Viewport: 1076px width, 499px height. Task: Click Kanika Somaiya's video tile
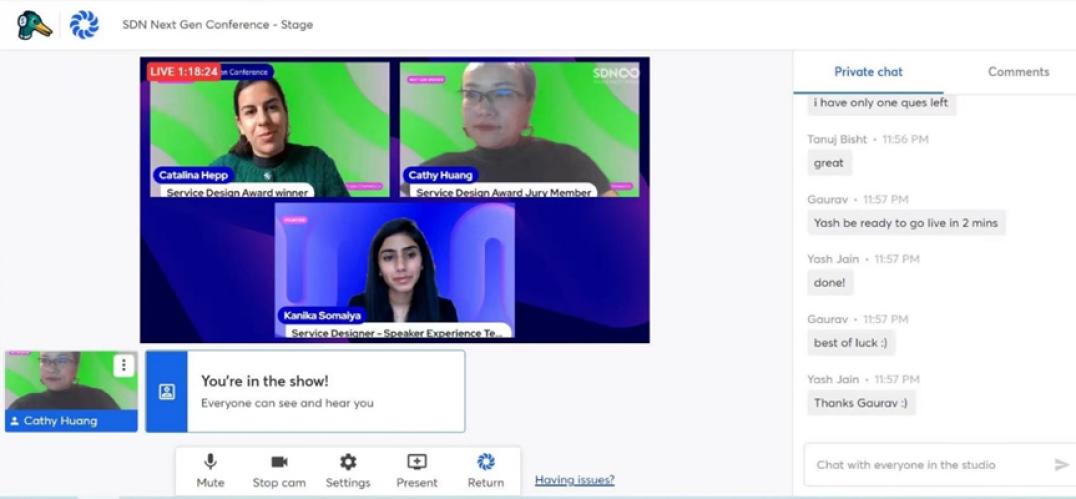tap(395, 270)
